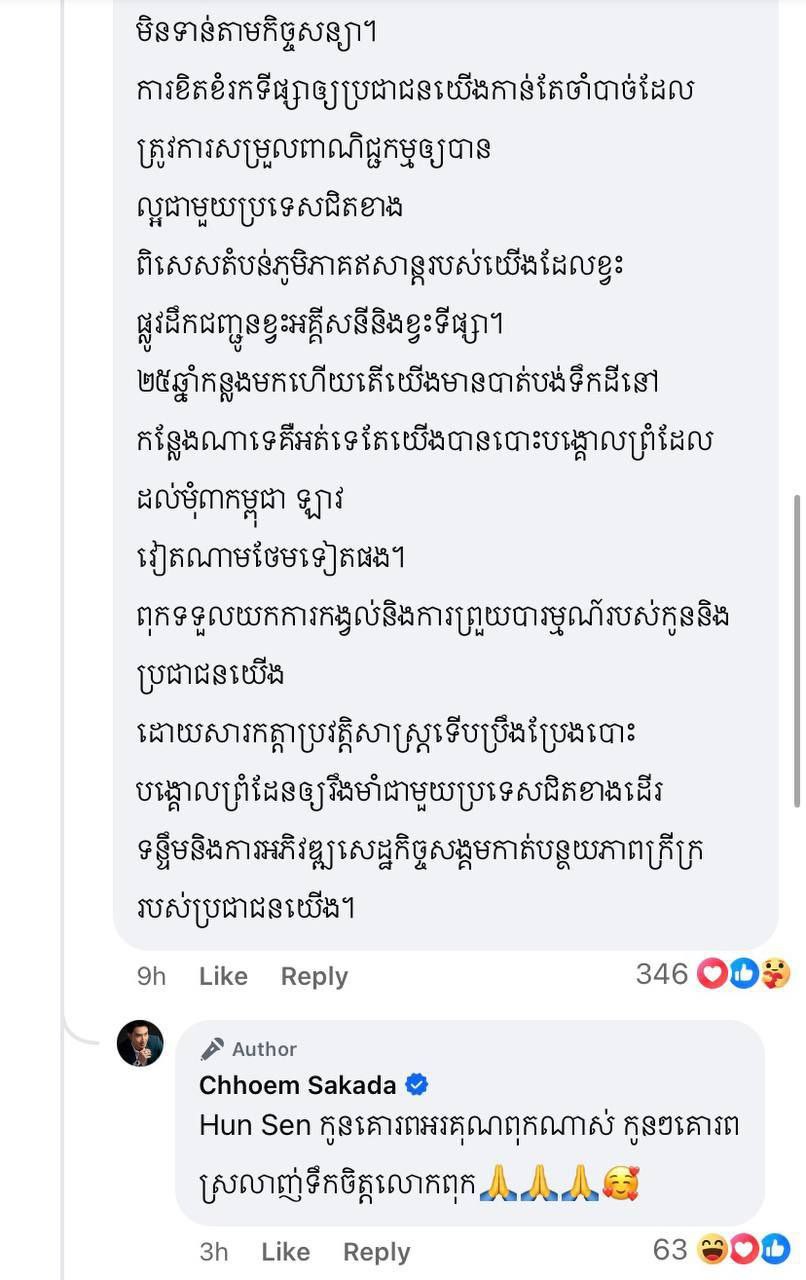Click the care emoji reaction beside 346
The height and width of the screenshot is (1280, 806).
[x=774, y=973]
